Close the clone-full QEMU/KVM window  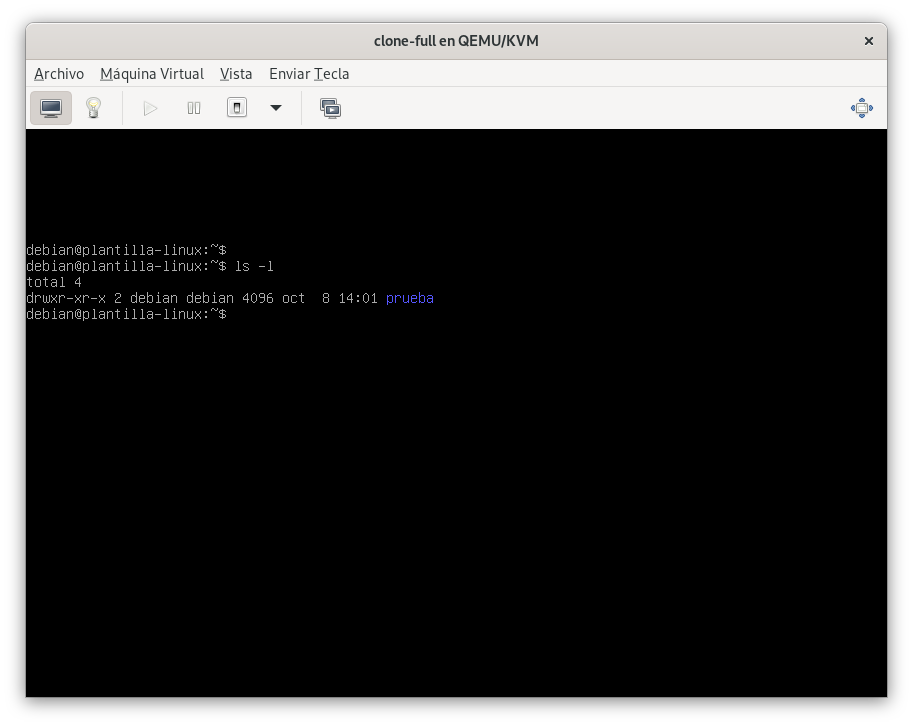click(868, 41)
